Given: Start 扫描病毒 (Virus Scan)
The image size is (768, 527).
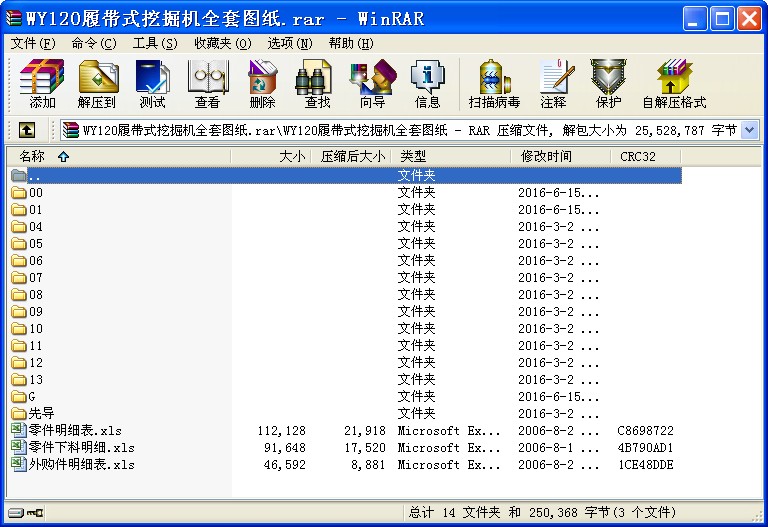Looking at the screenshot, I should point(494,84).
